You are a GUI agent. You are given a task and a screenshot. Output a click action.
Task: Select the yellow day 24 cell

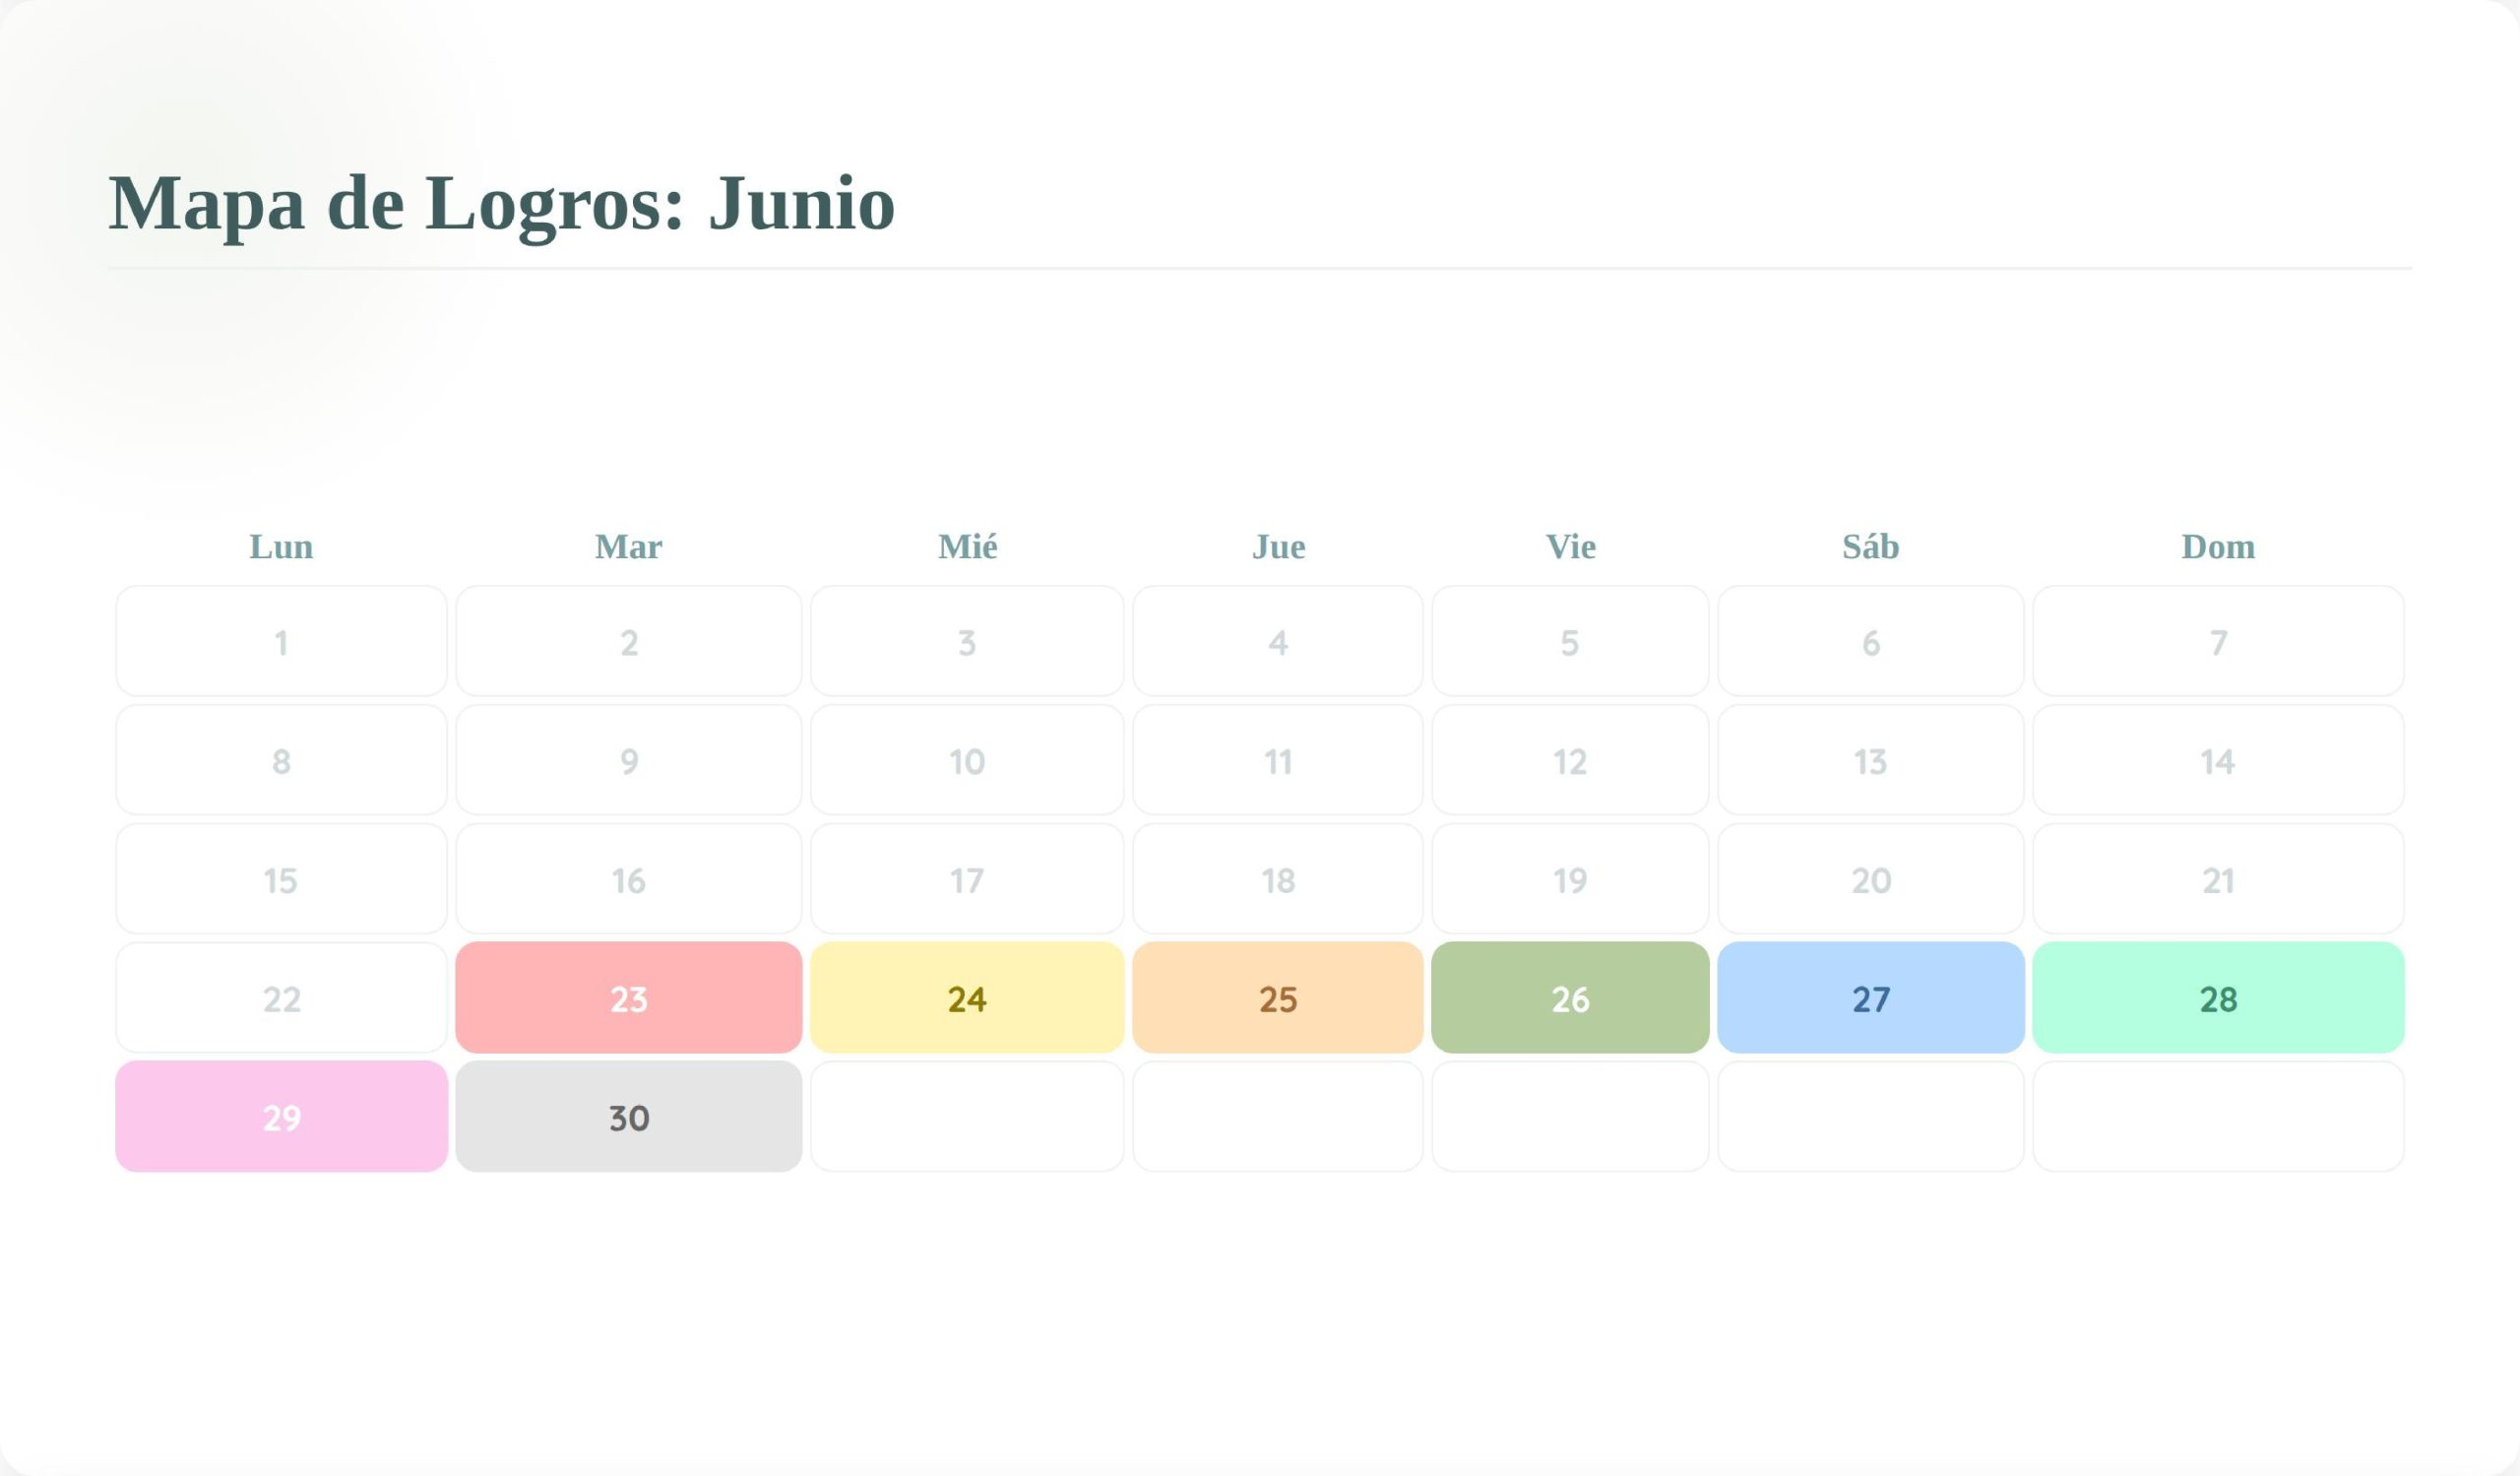click(x=967, y=997)
